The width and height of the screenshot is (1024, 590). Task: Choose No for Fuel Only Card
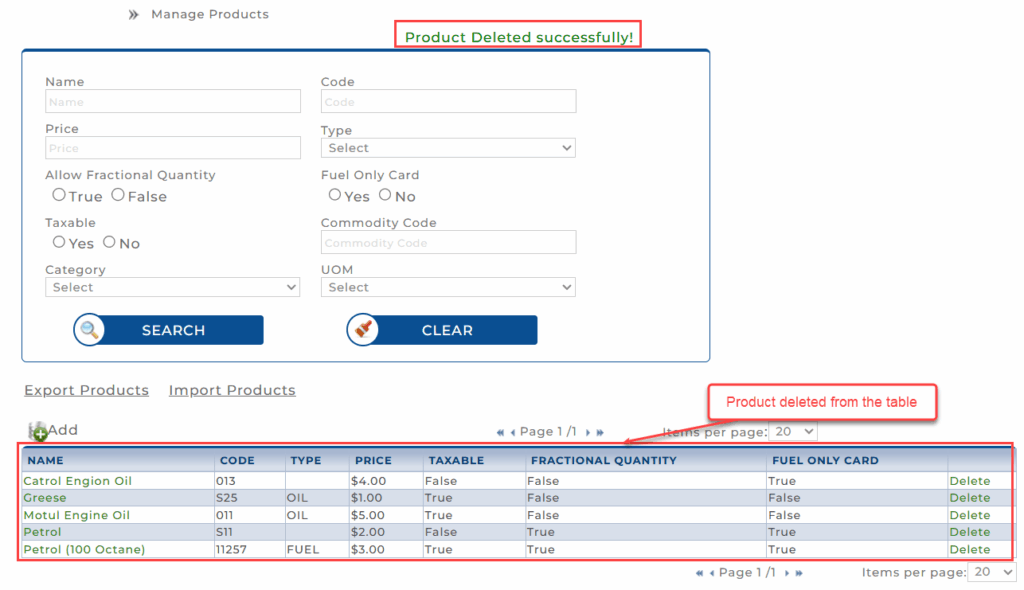pos(385,195)
